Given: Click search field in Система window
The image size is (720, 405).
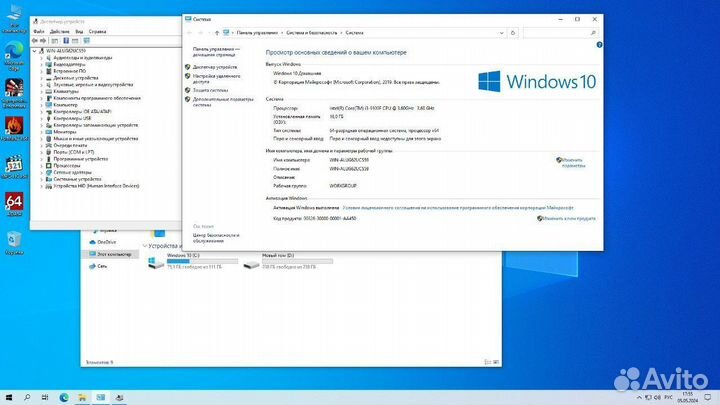Looking at the screenshot, I should (x=560, y=33).
